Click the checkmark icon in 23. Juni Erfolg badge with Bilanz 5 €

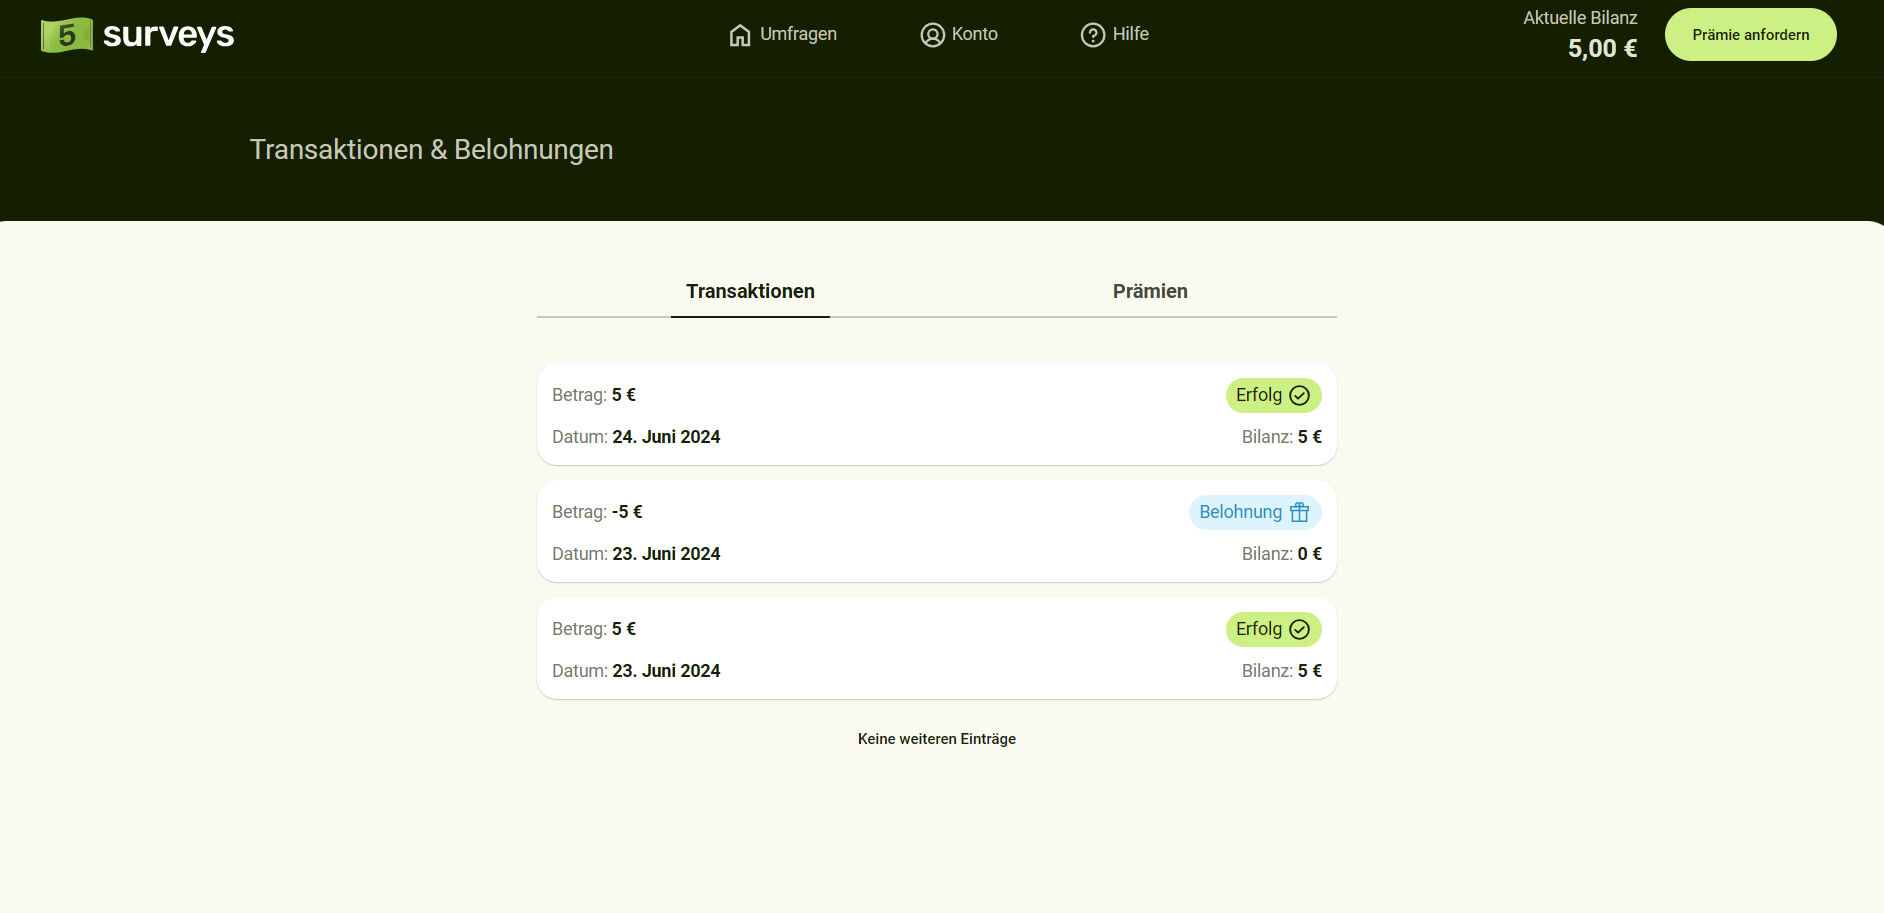coord(1299,629)
